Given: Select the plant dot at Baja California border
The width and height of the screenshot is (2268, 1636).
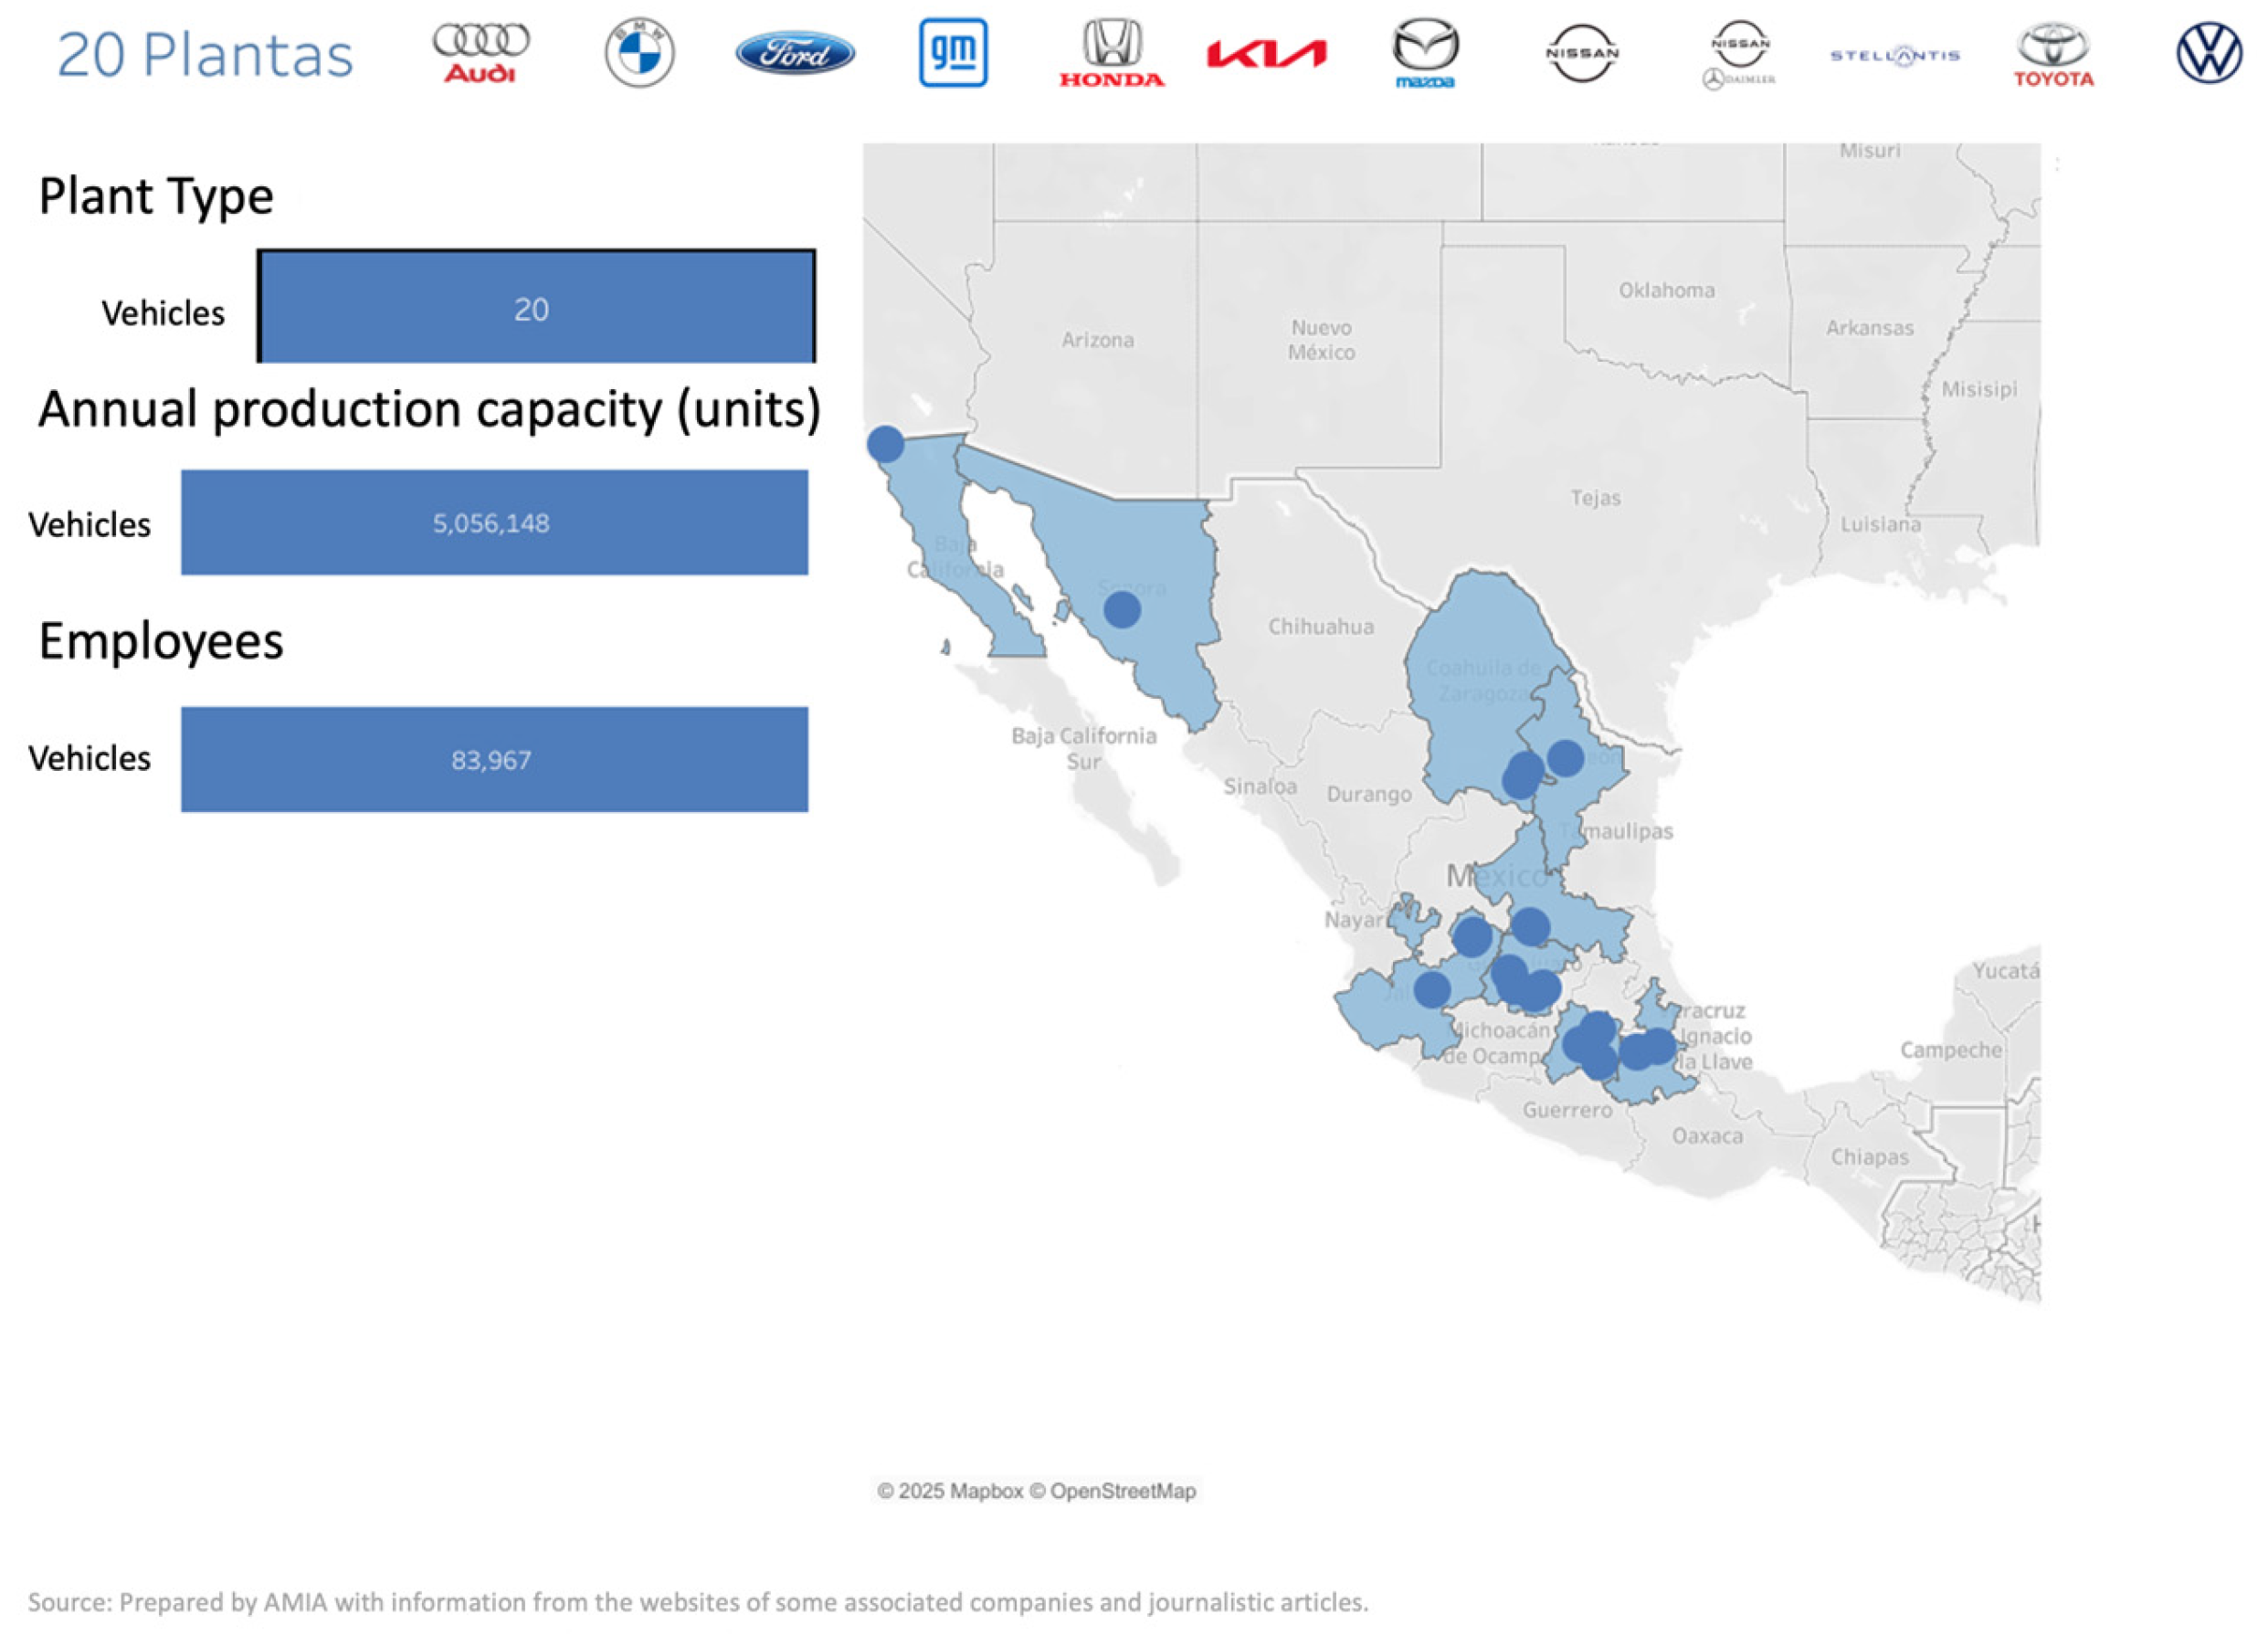Looking at the screenshot, I should click(x=885, y=444).
